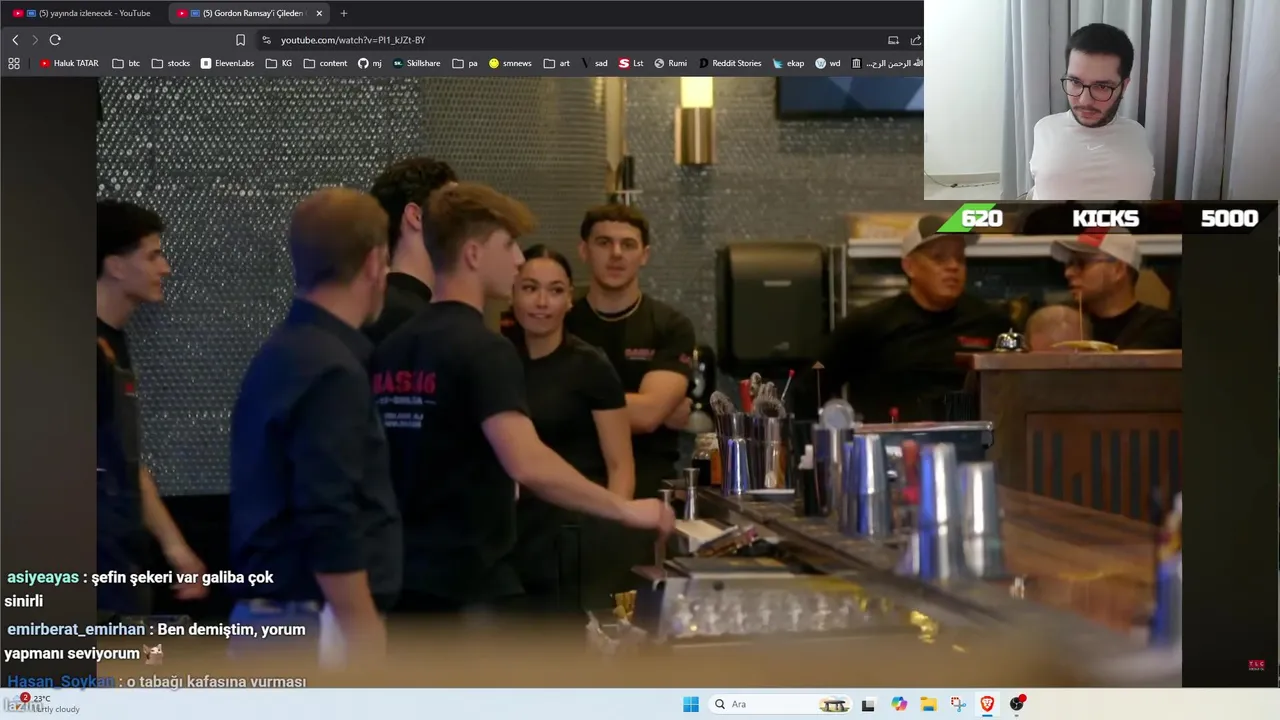Viewport: 1280px width, 720px height.
Task: Click the chat username emirberat_emirhan
Action: tap(76, 629)
